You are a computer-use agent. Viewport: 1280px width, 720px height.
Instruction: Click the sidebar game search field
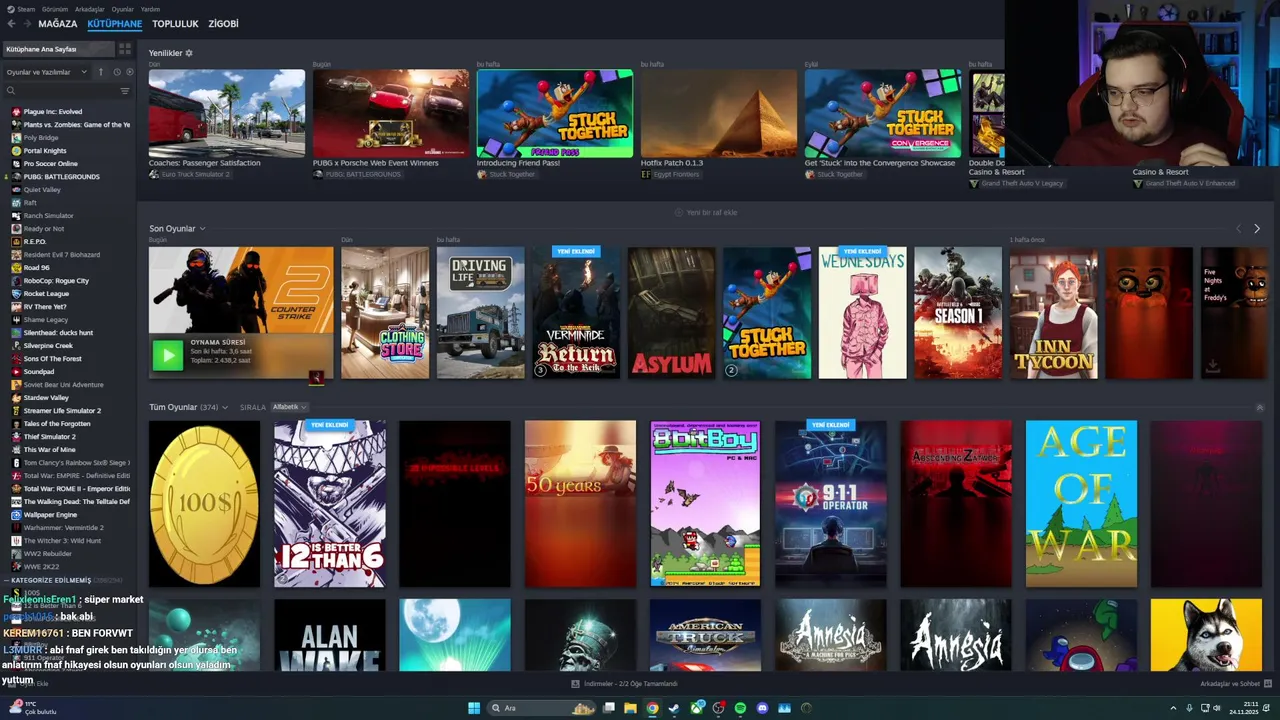point(66,91)
